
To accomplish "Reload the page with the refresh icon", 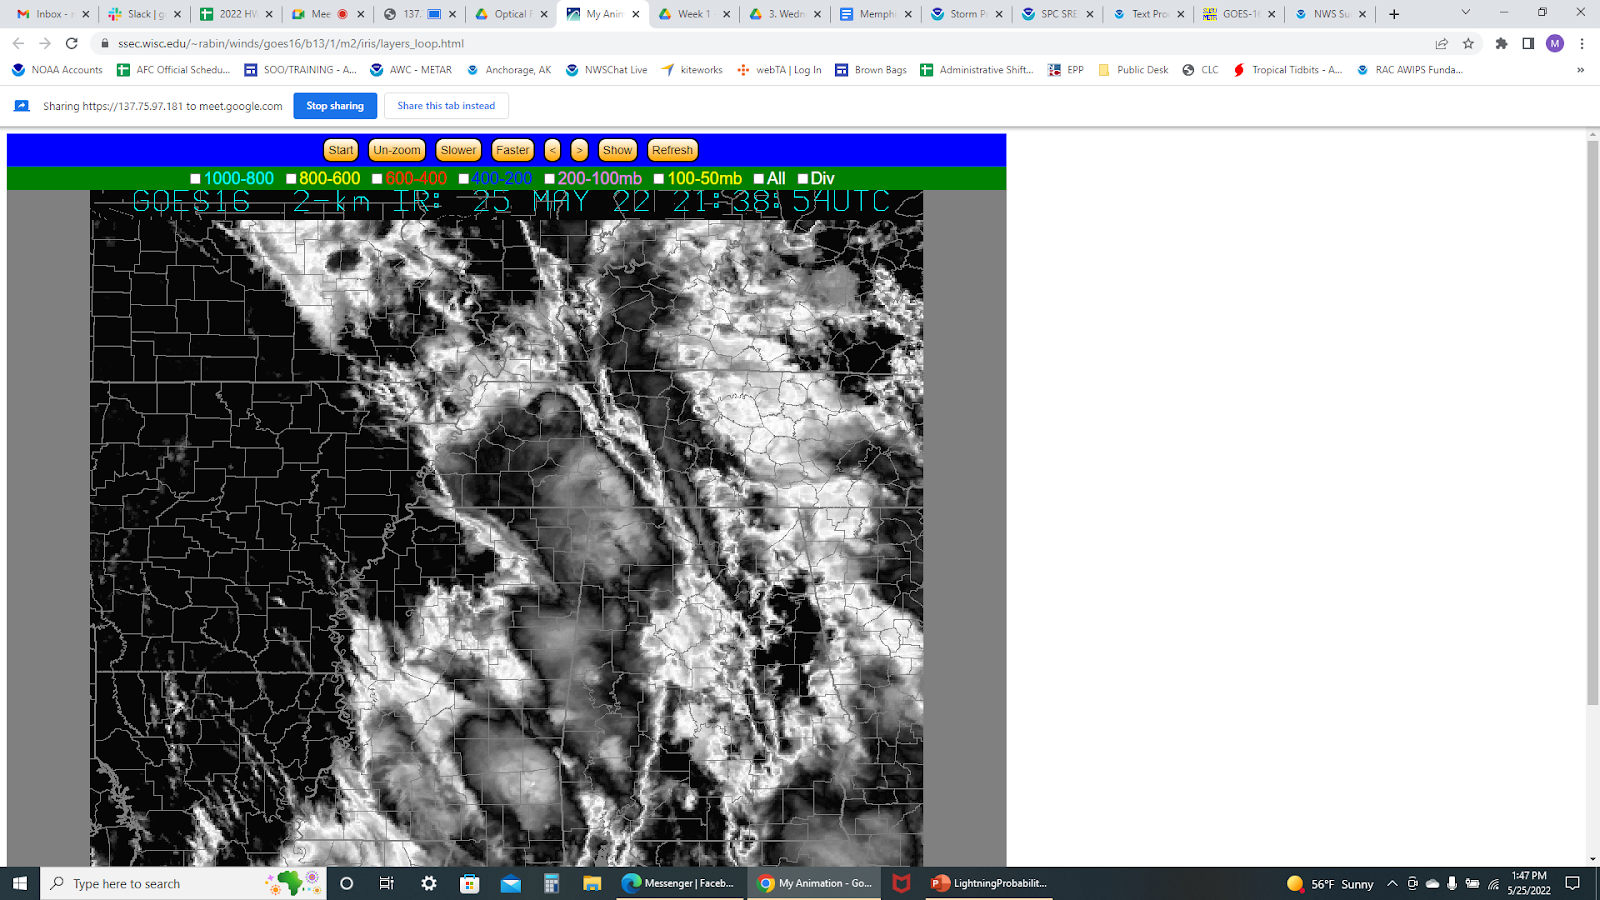I will pos(72,43).
